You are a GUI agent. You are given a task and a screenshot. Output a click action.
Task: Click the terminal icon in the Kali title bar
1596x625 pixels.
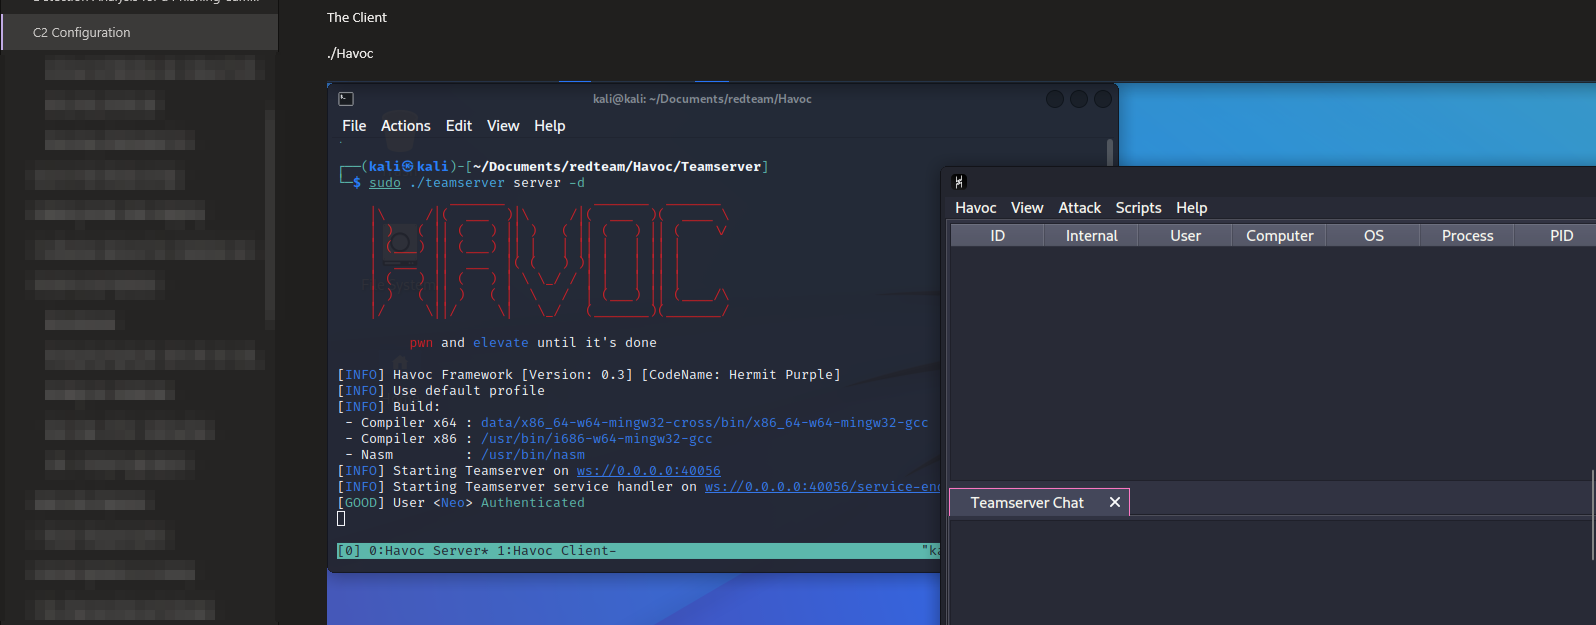tap(346, 99)
